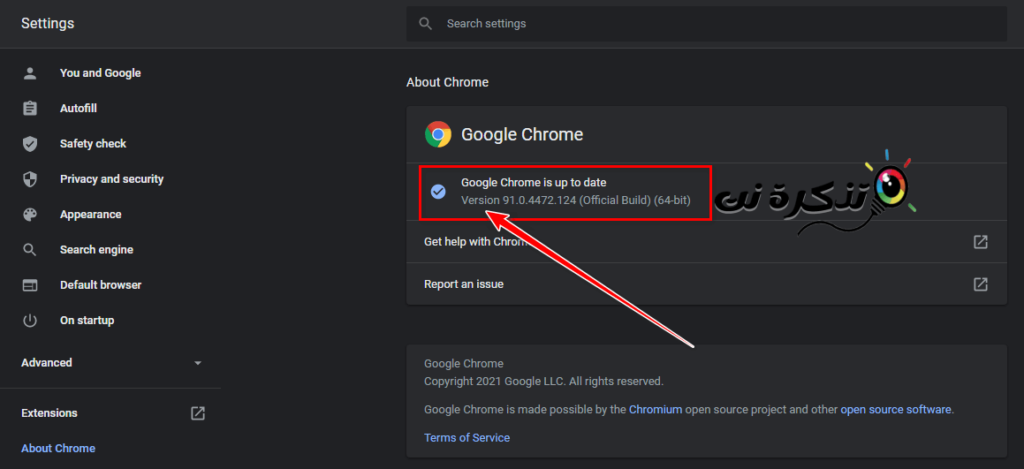Screen dimensions: 1024x469
Task: Open the Chromium project link
Action: (x=655, y=410)
